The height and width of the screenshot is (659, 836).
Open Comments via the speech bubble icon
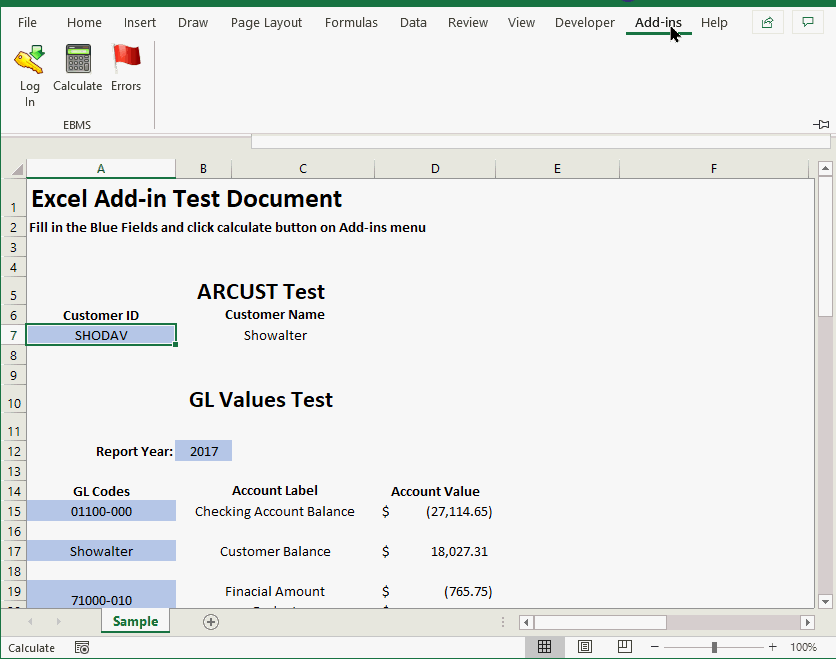point(807,21)
